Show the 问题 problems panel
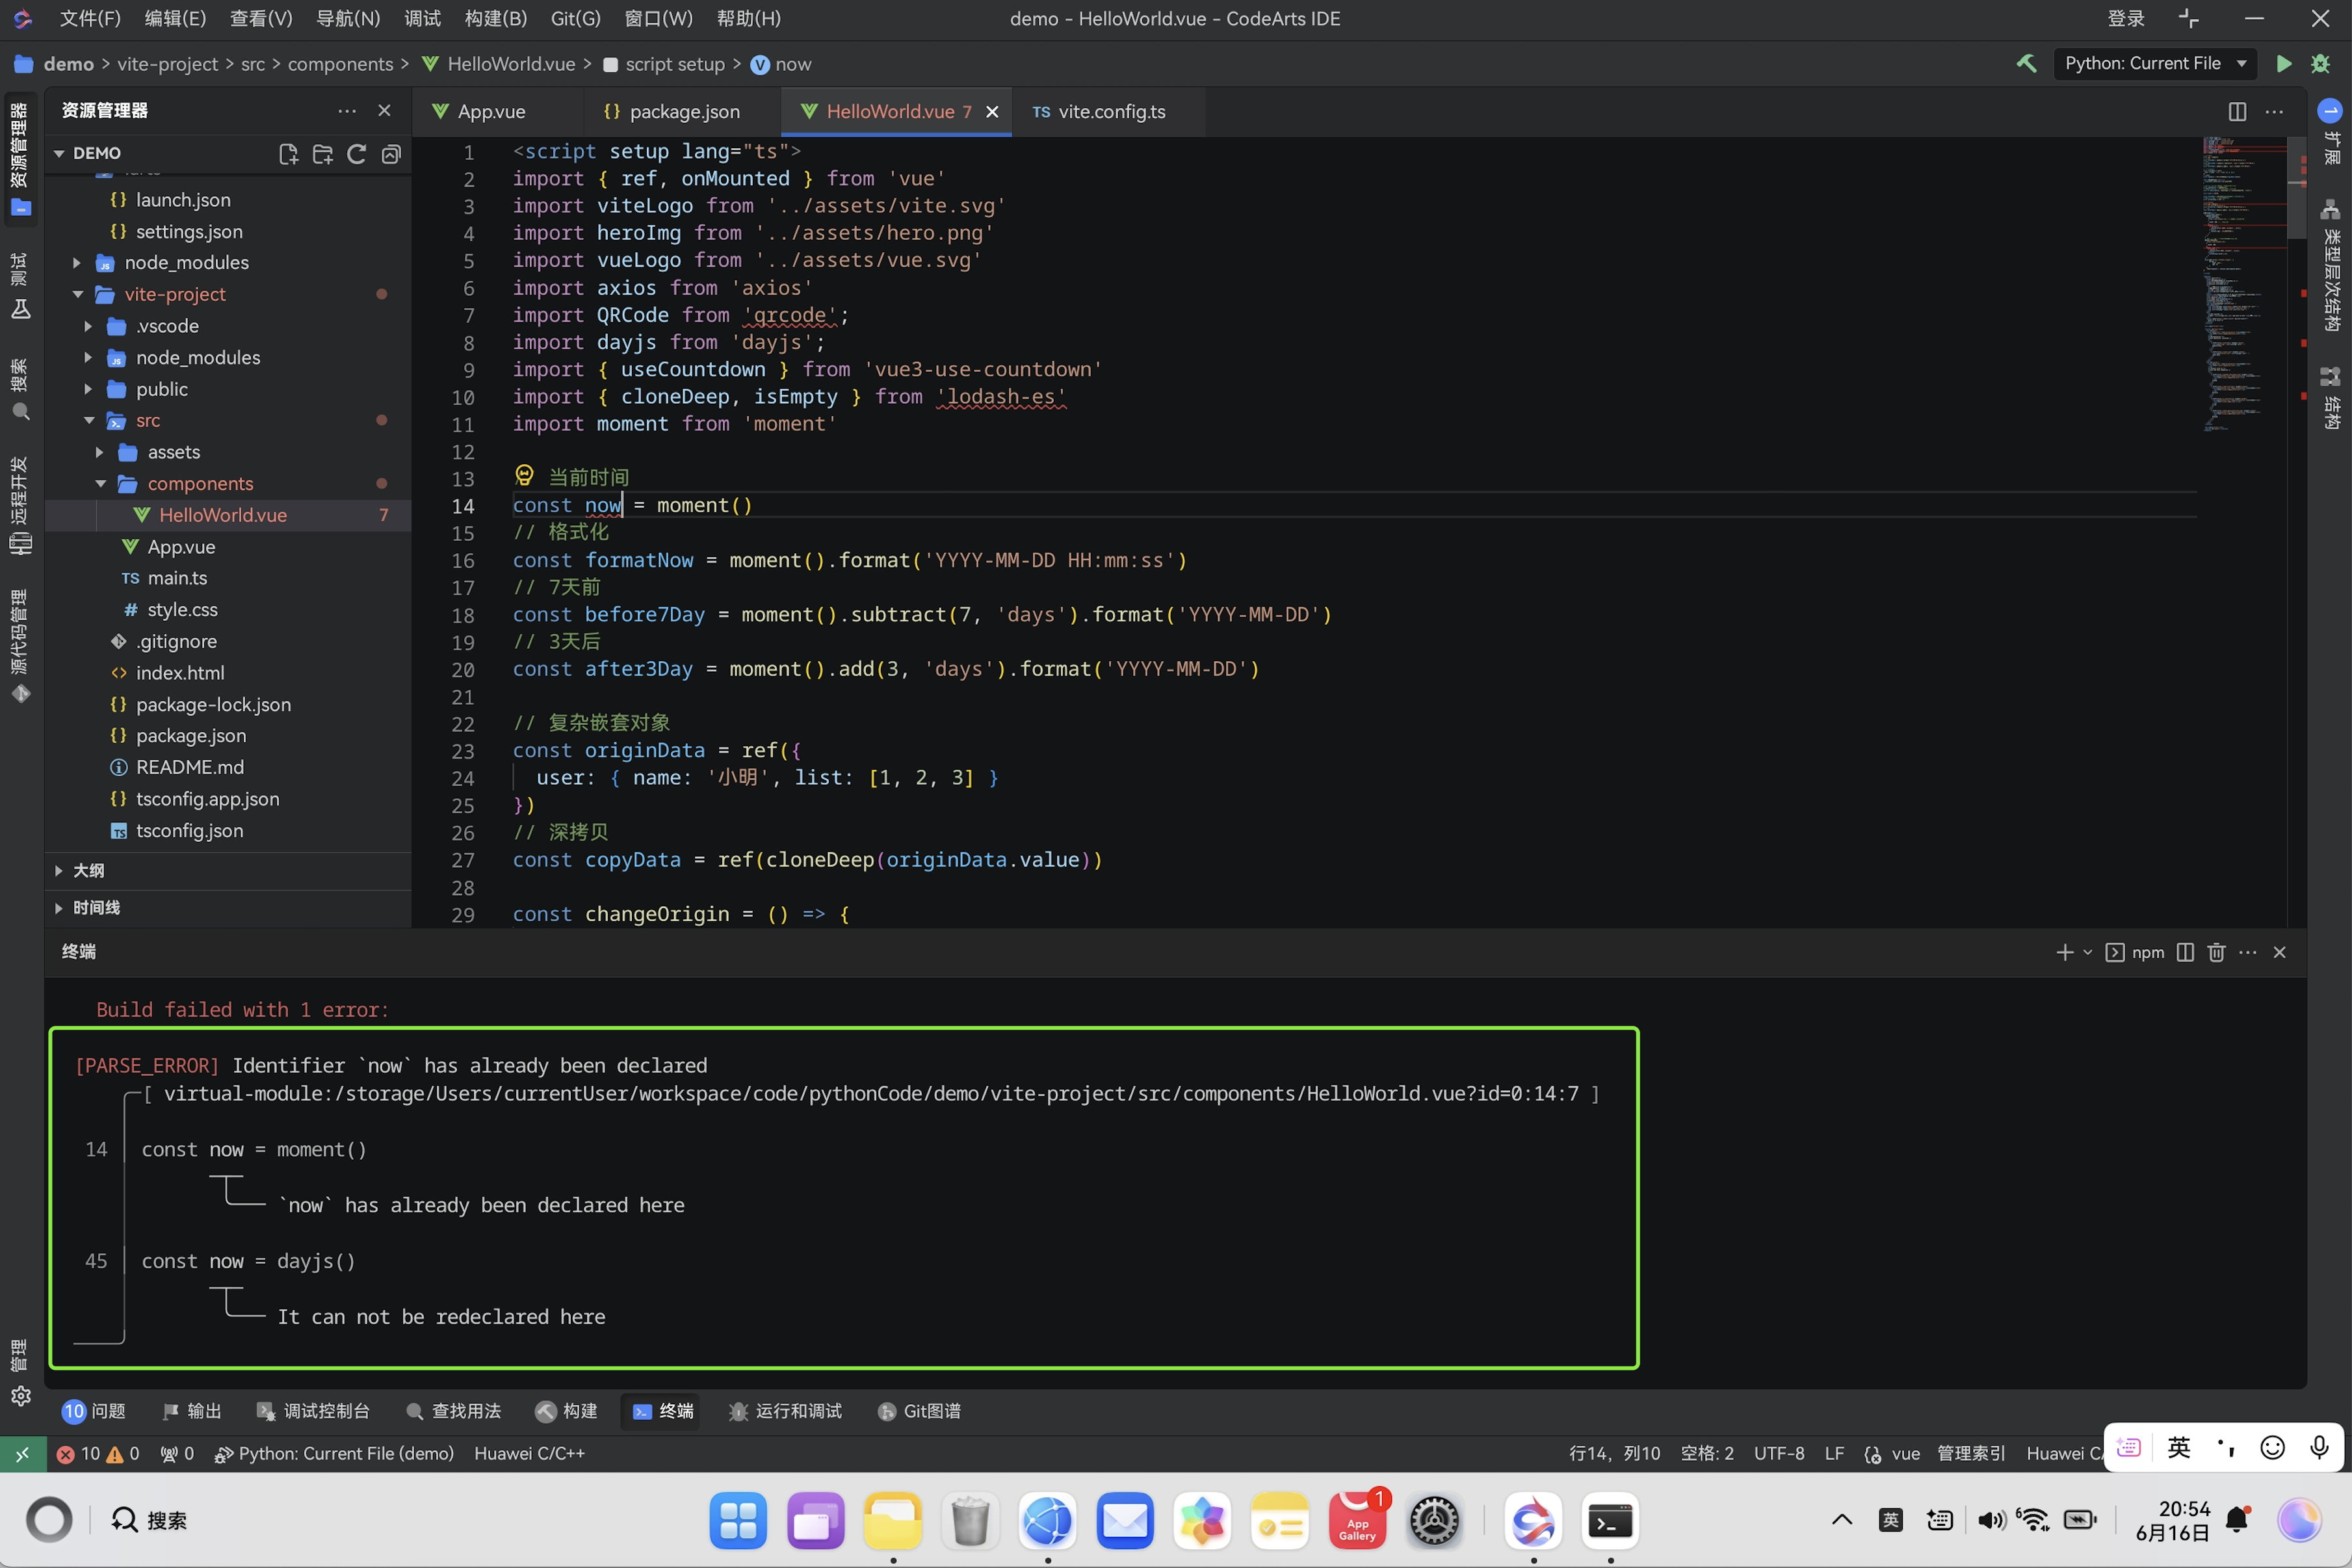 (94, 1411)
